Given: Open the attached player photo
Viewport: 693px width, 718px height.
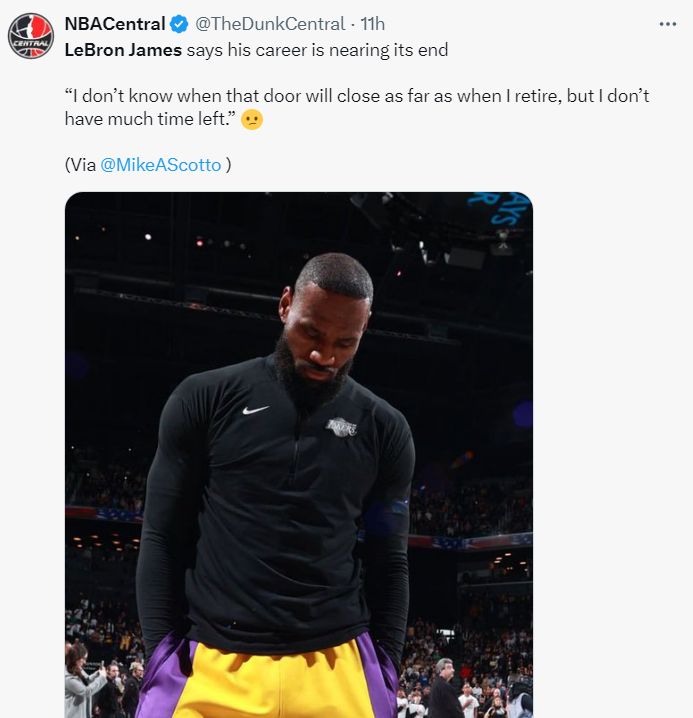Looking at the screenshot, I should (x=299, y=455).
